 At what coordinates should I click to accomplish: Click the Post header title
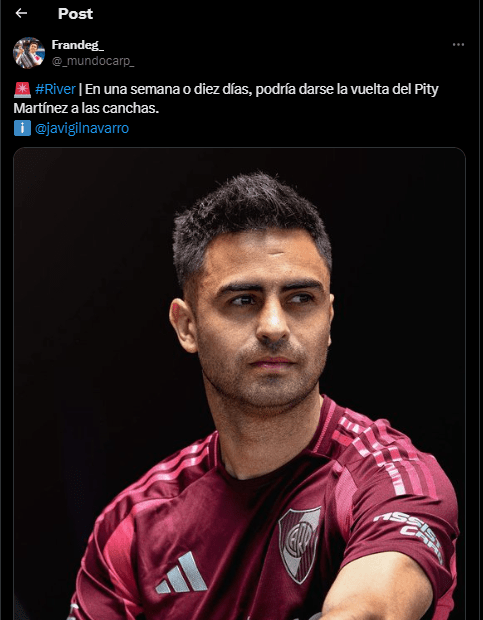tap(75, 14)
